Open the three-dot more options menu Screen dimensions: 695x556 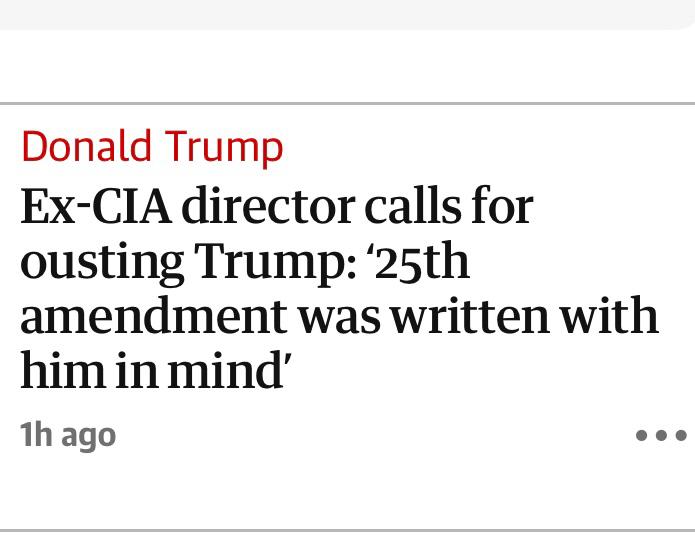[x=661, y=435]
